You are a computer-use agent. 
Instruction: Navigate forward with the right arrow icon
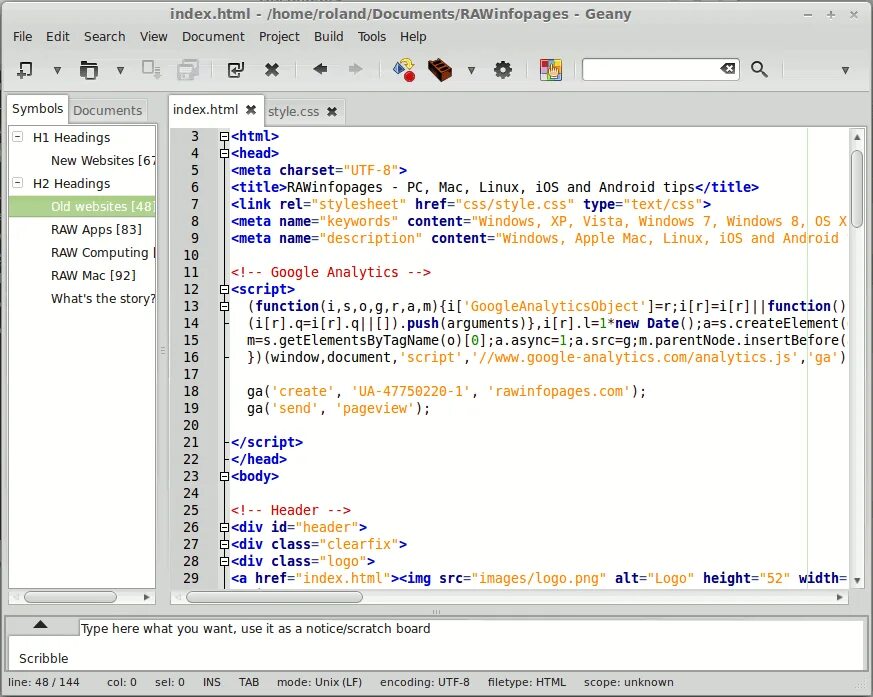(355, 70)
